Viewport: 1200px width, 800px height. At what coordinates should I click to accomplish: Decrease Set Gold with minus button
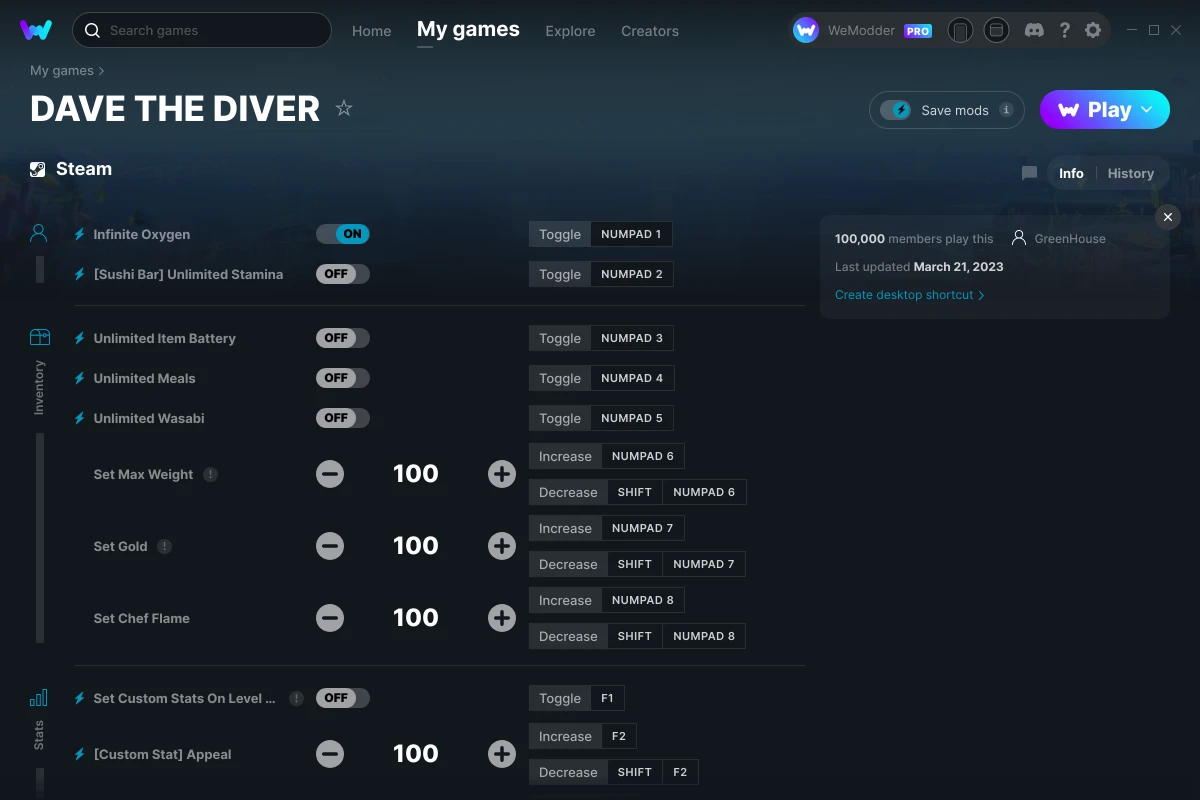(x=330, y=546)
